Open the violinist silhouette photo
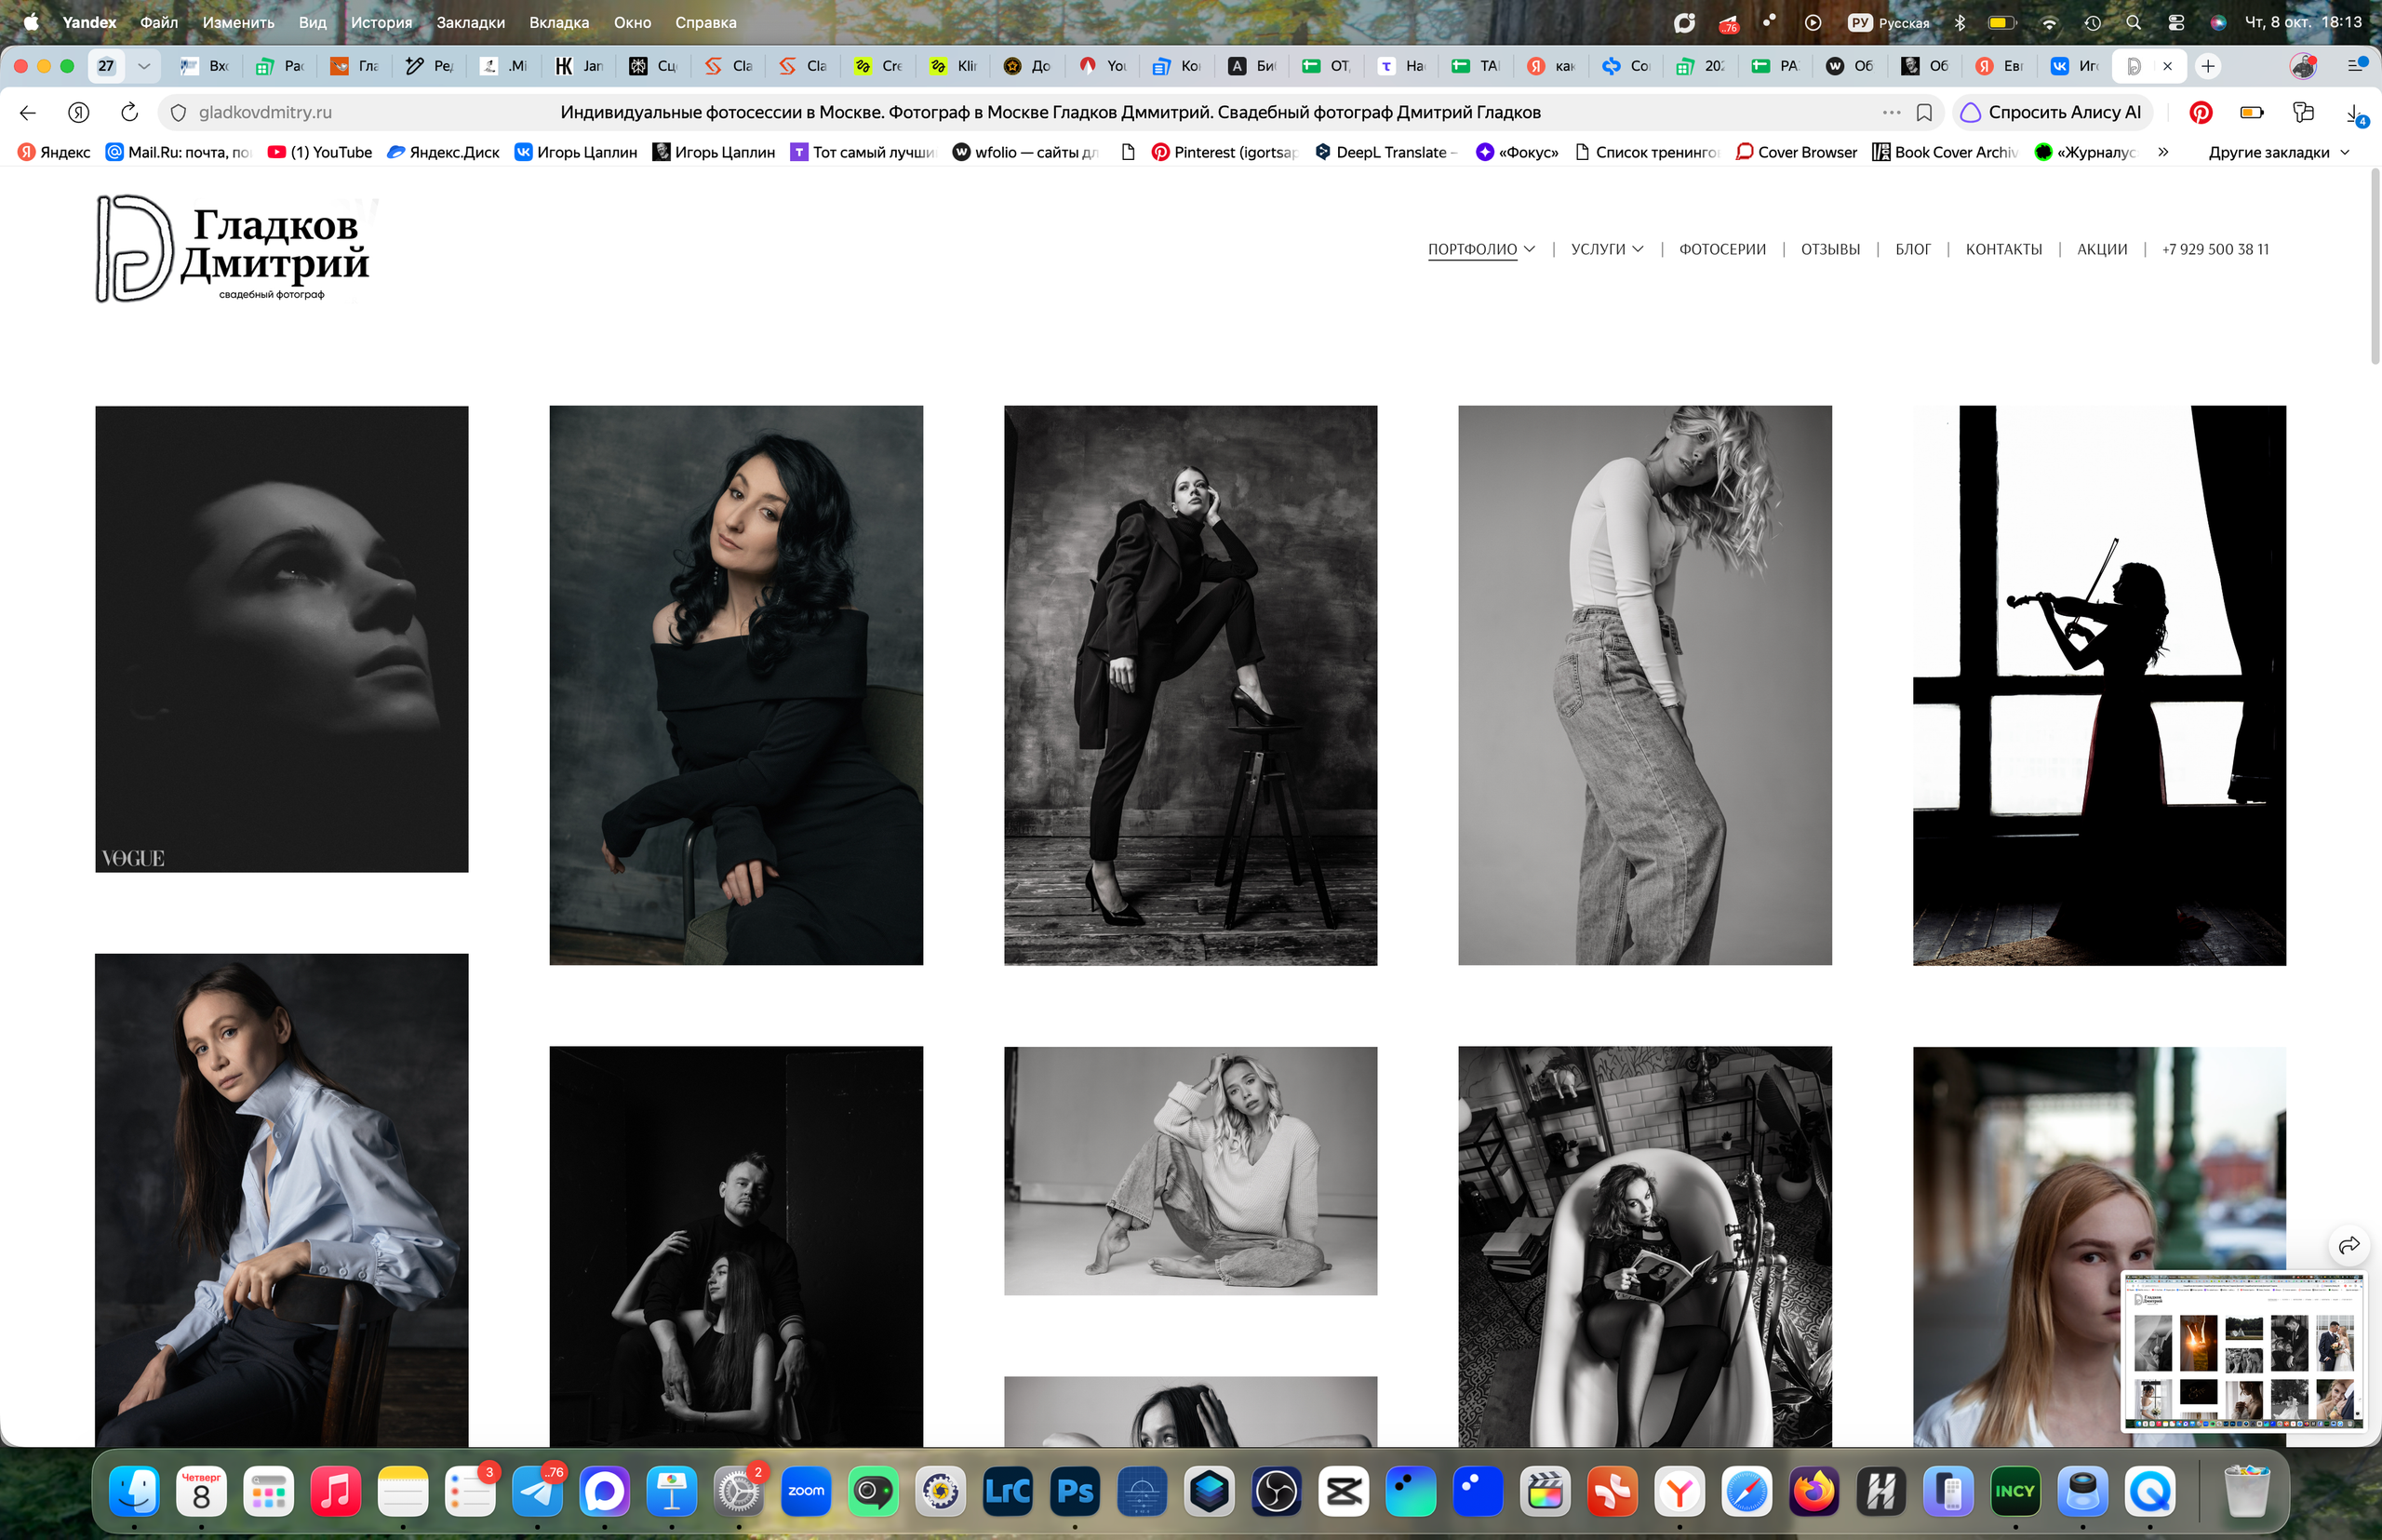This screenshot has width=2382, height=1540. [x=2099, y=685]
